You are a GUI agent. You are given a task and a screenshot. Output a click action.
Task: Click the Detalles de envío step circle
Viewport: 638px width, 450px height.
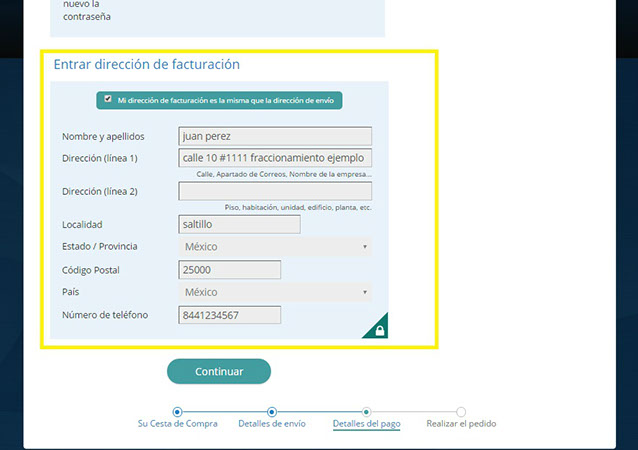click(271, 411)
